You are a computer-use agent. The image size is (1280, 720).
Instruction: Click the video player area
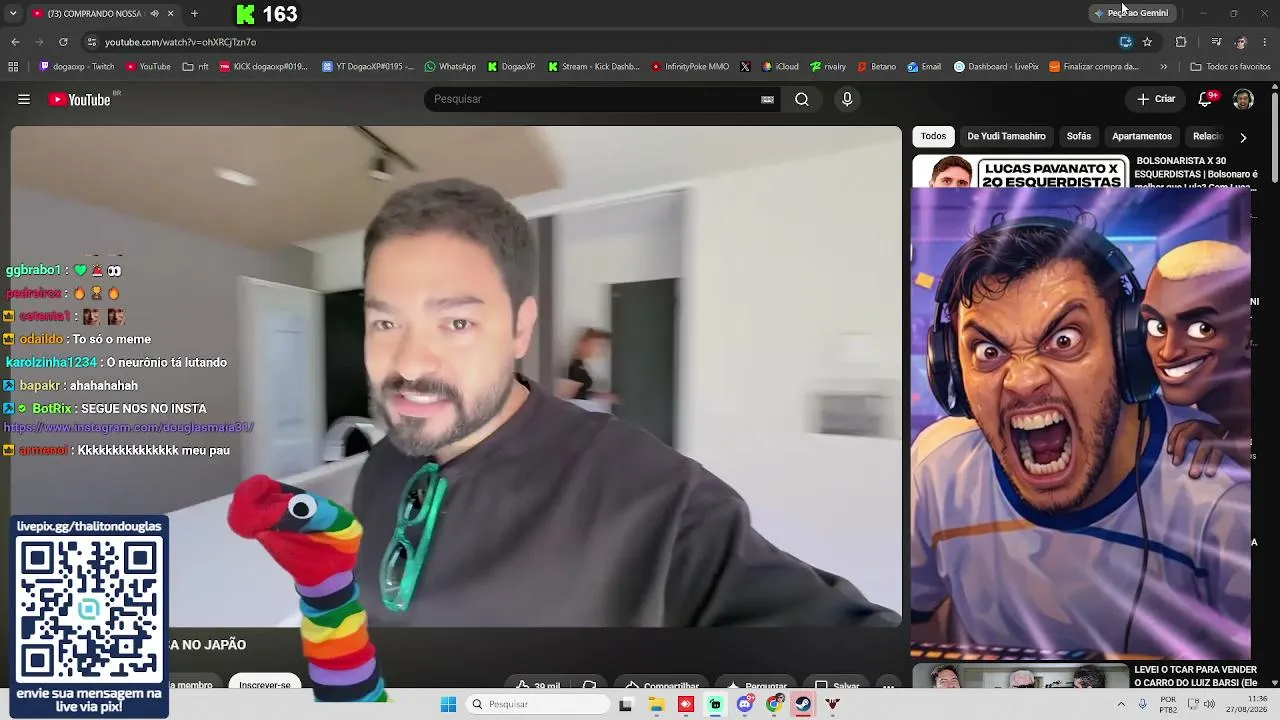456,376
